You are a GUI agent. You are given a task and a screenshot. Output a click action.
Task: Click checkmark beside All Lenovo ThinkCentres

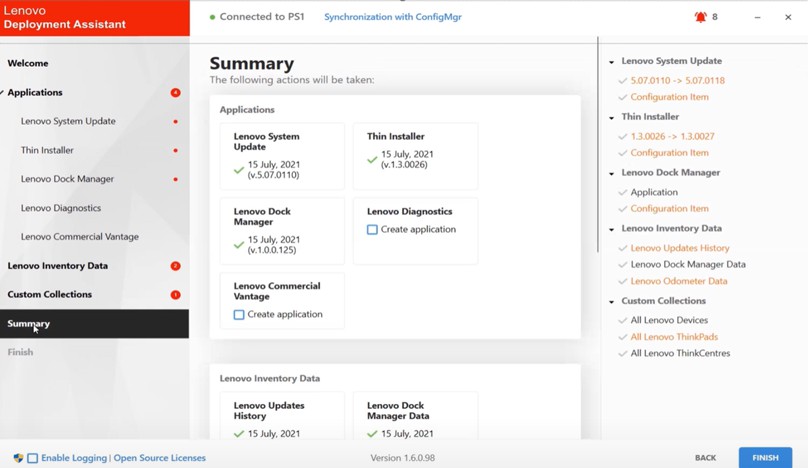coord(622,354)
